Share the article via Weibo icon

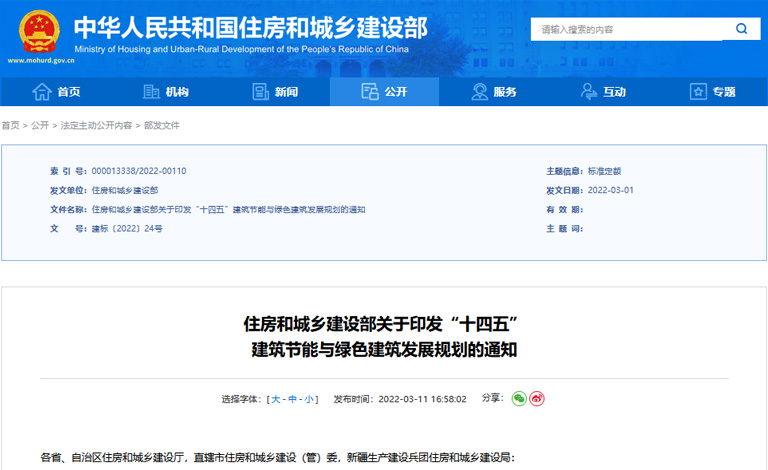point(537,399)
